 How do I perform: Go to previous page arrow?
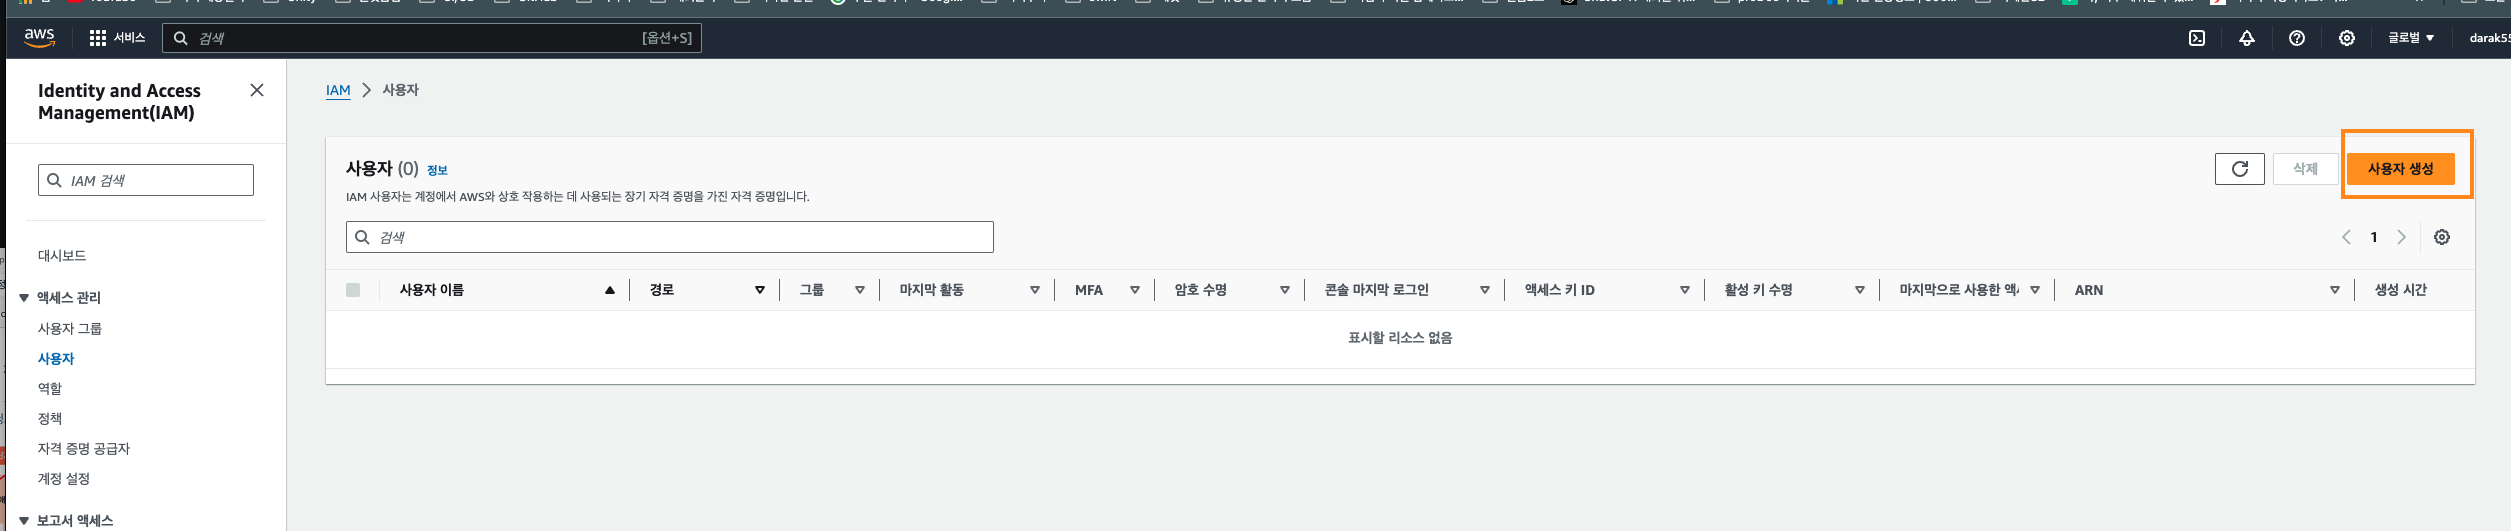click(x=2346, y=237)
